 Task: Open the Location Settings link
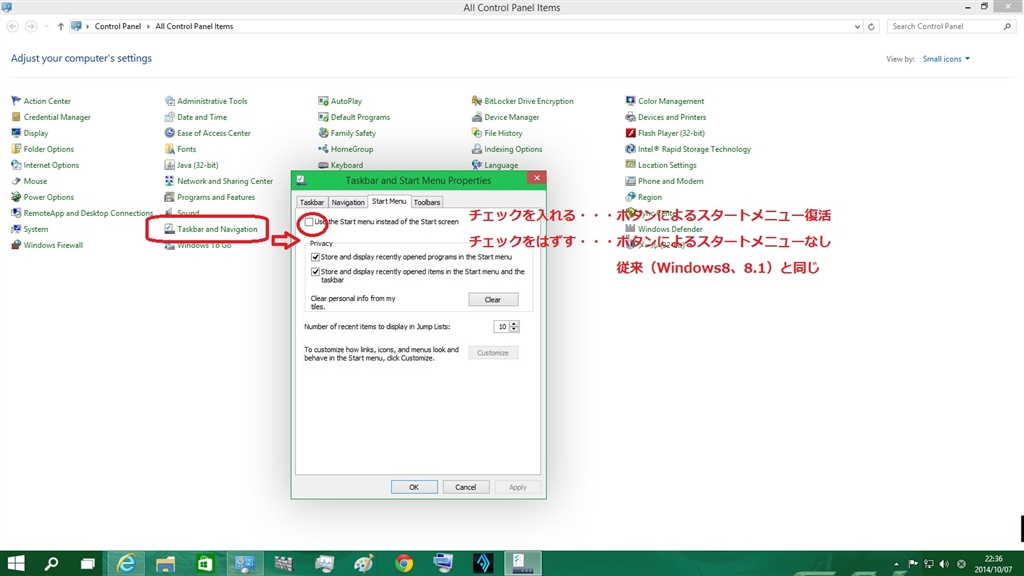[x=660, y=165]
